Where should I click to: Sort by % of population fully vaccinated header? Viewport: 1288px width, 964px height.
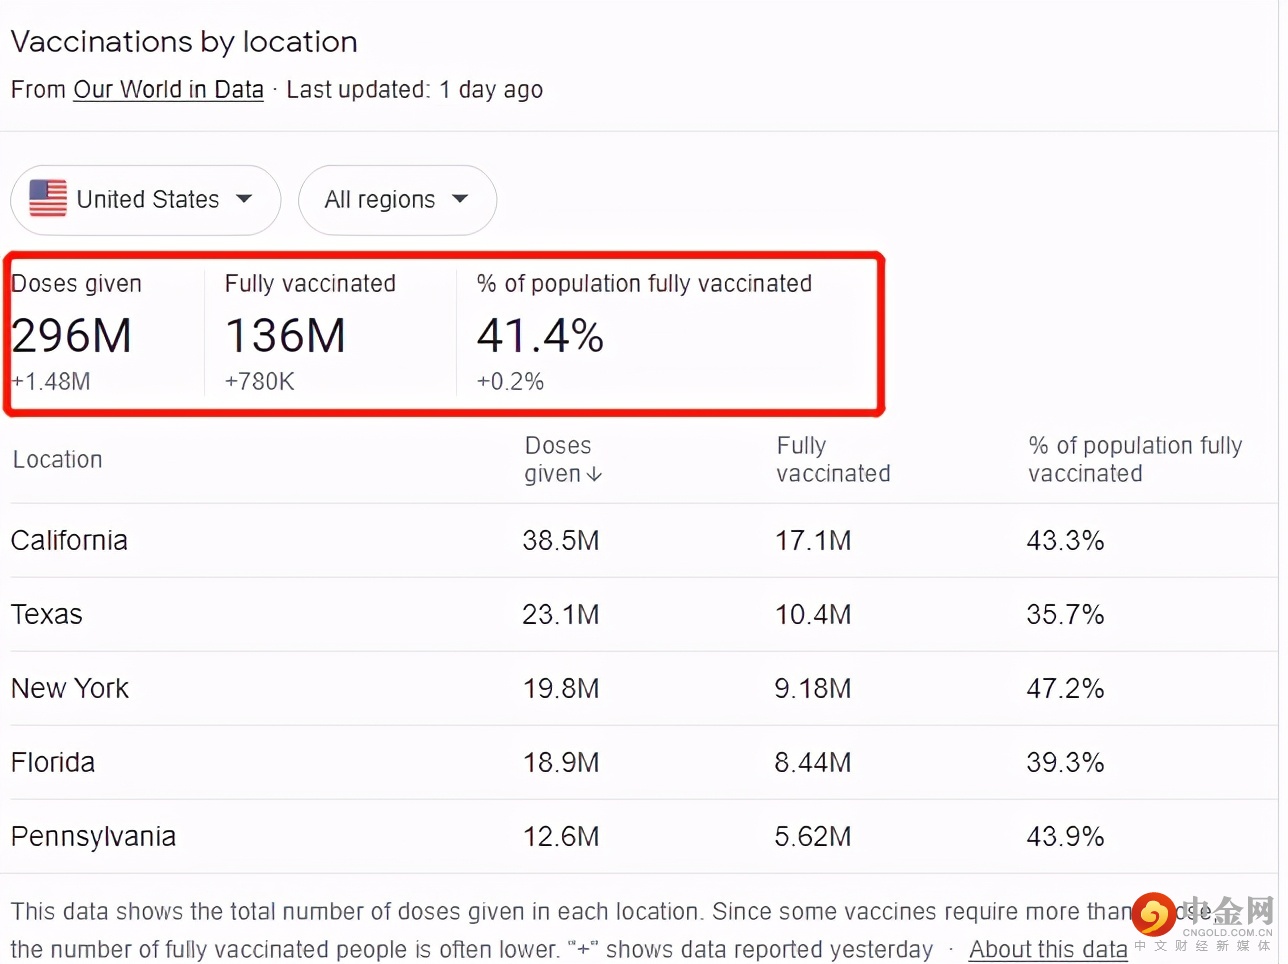(x=1134, y=459)
